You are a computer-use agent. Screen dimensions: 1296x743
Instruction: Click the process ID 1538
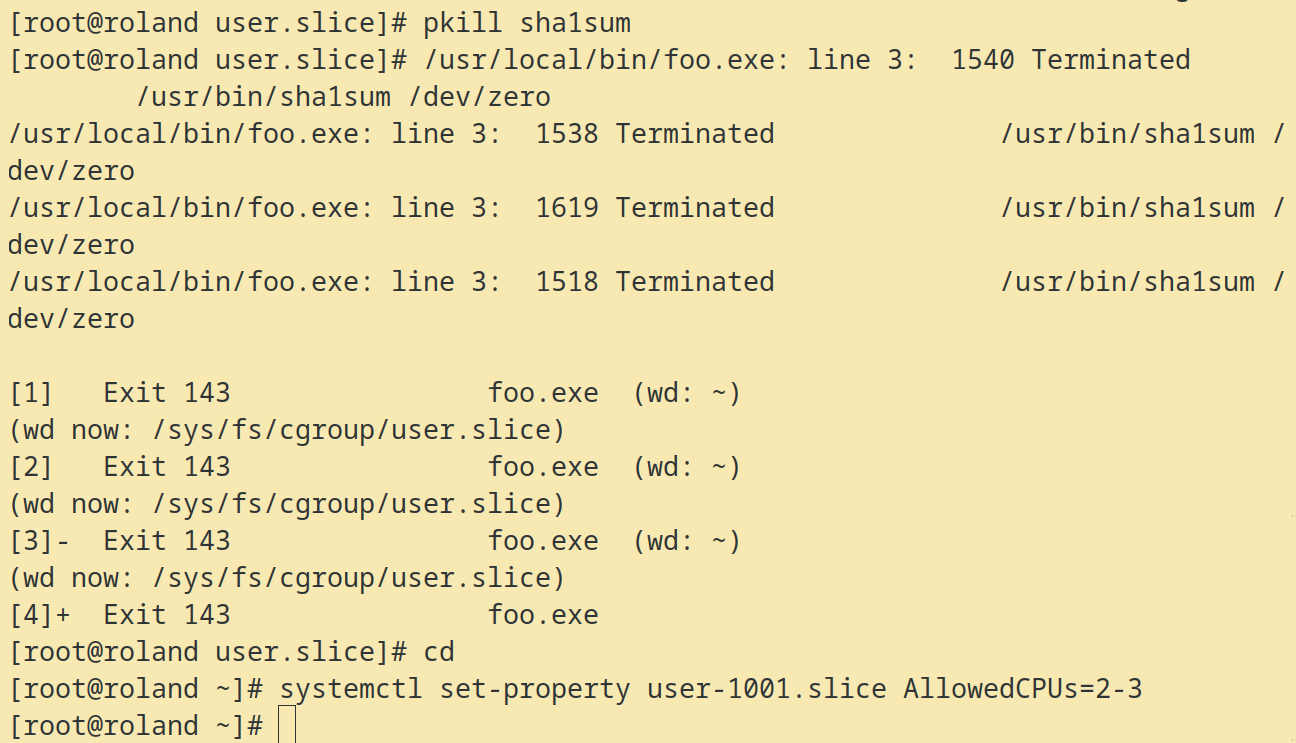(x=567, y=134)
